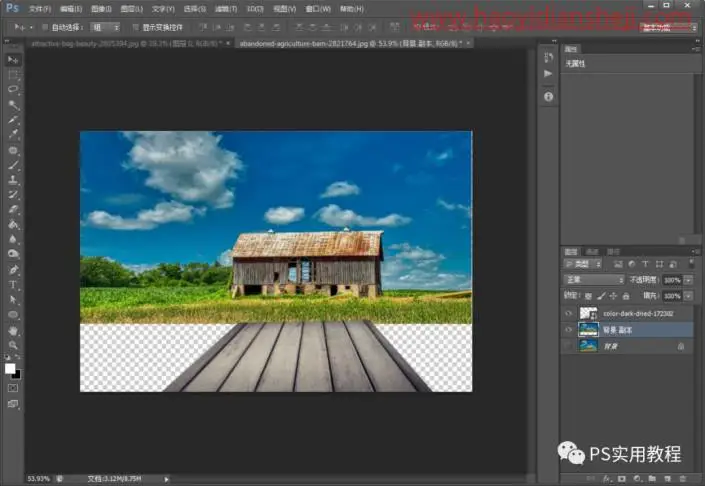Select the Zoom tool
The image size is (705, 486).
point(13,345)
